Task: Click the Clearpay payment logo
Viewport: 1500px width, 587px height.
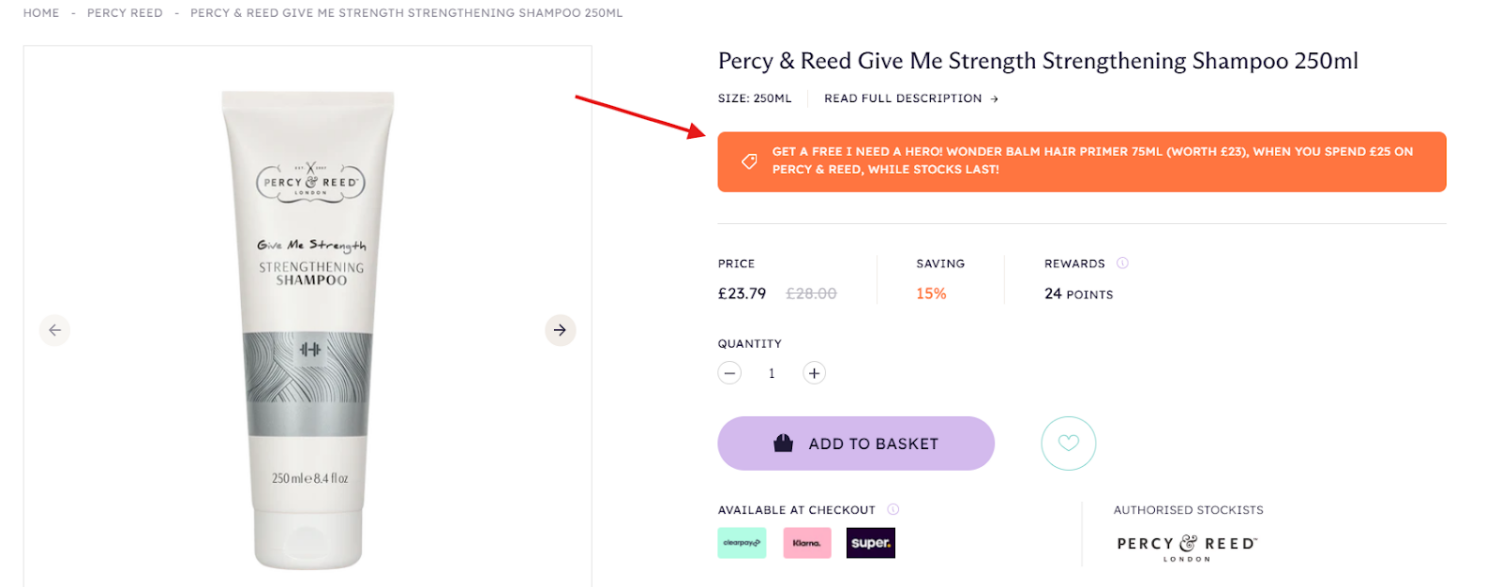Action: click(742, 543)
